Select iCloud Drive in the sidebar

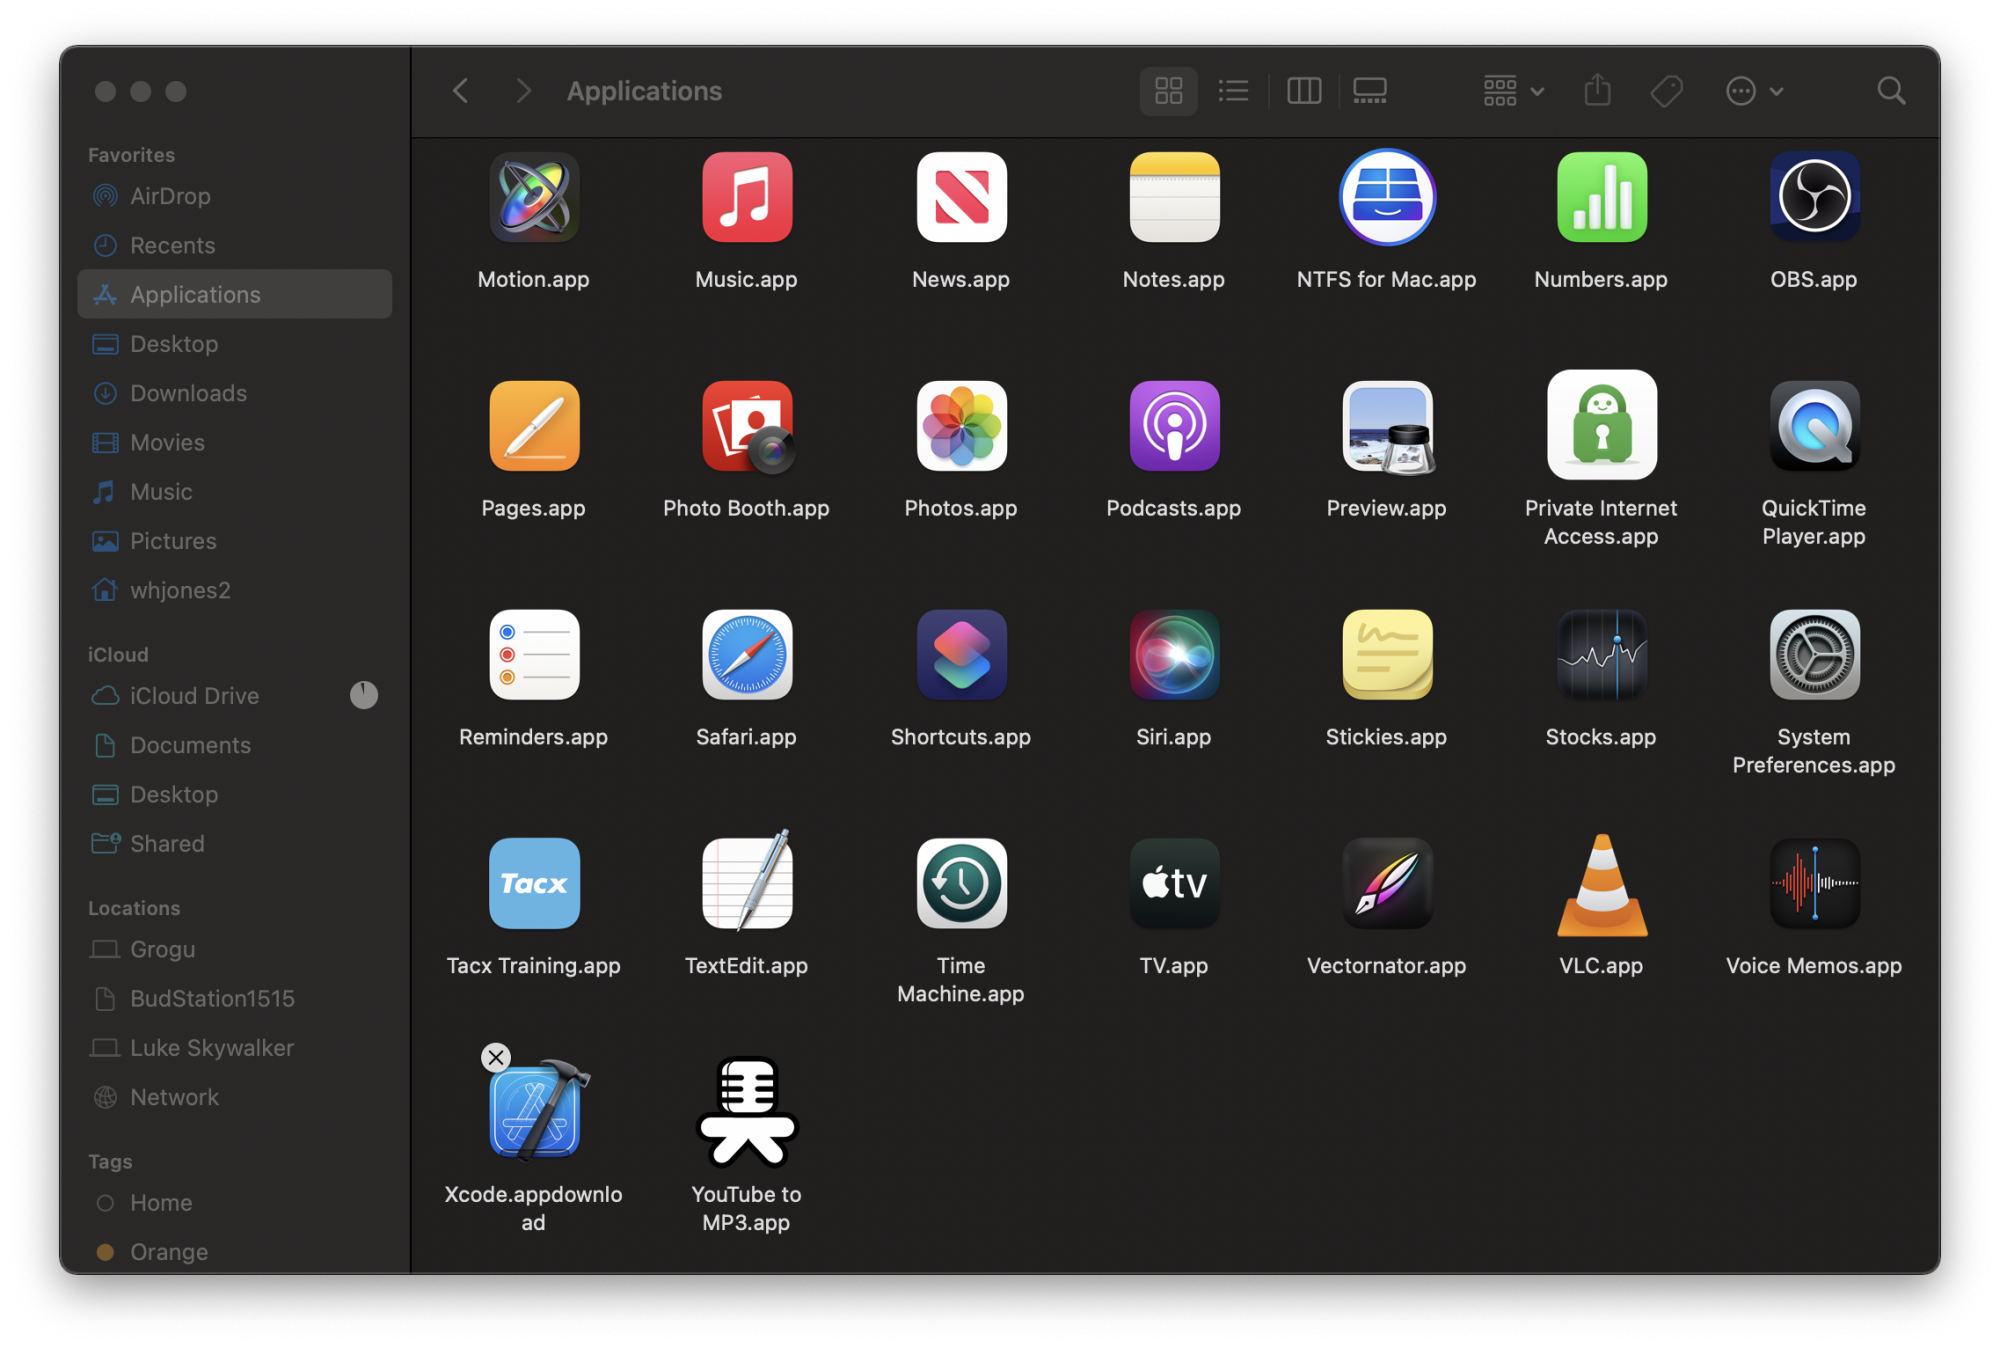click(194, 696)
